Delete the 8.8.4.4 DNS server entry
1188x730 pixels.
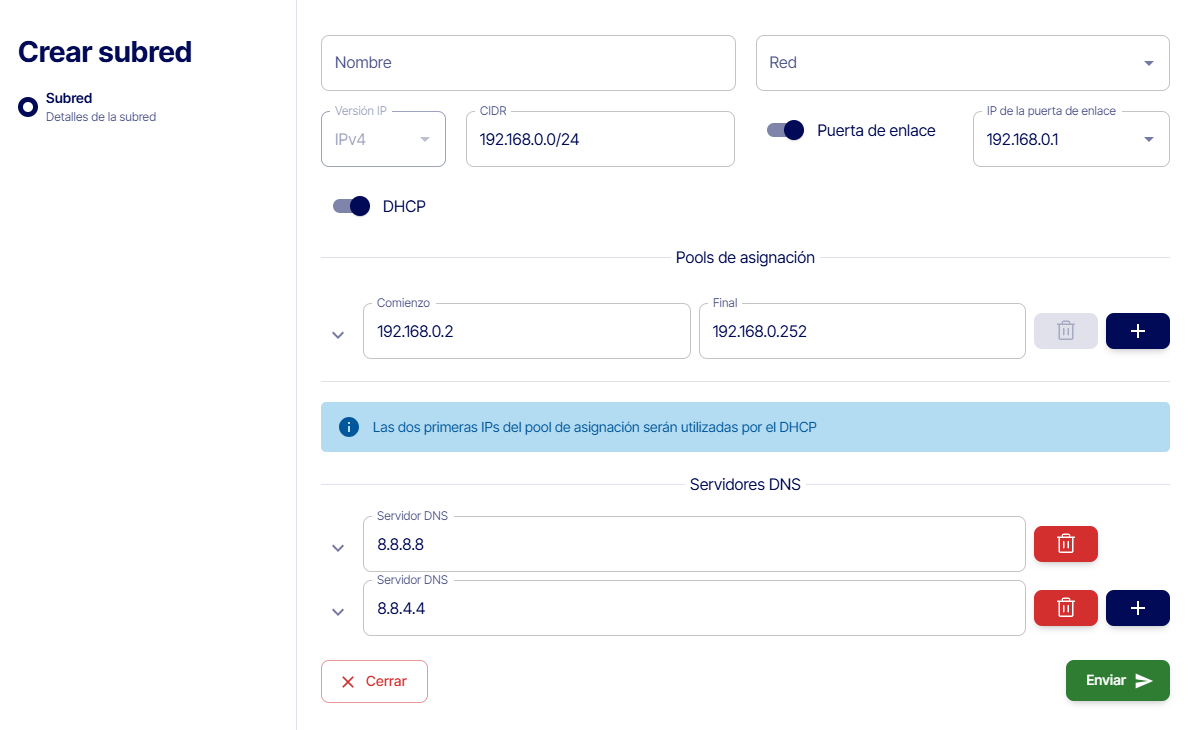point(1065,608)
